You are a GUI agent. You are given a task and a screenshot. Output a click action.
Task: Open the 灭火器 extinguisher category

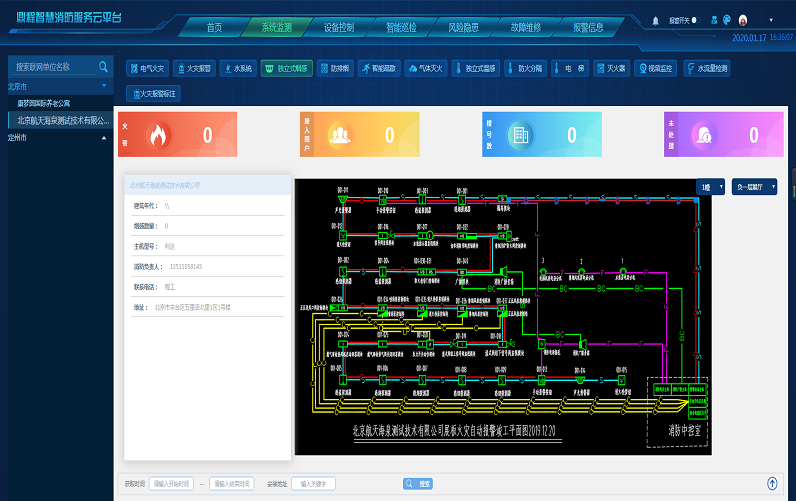point(611,68)
